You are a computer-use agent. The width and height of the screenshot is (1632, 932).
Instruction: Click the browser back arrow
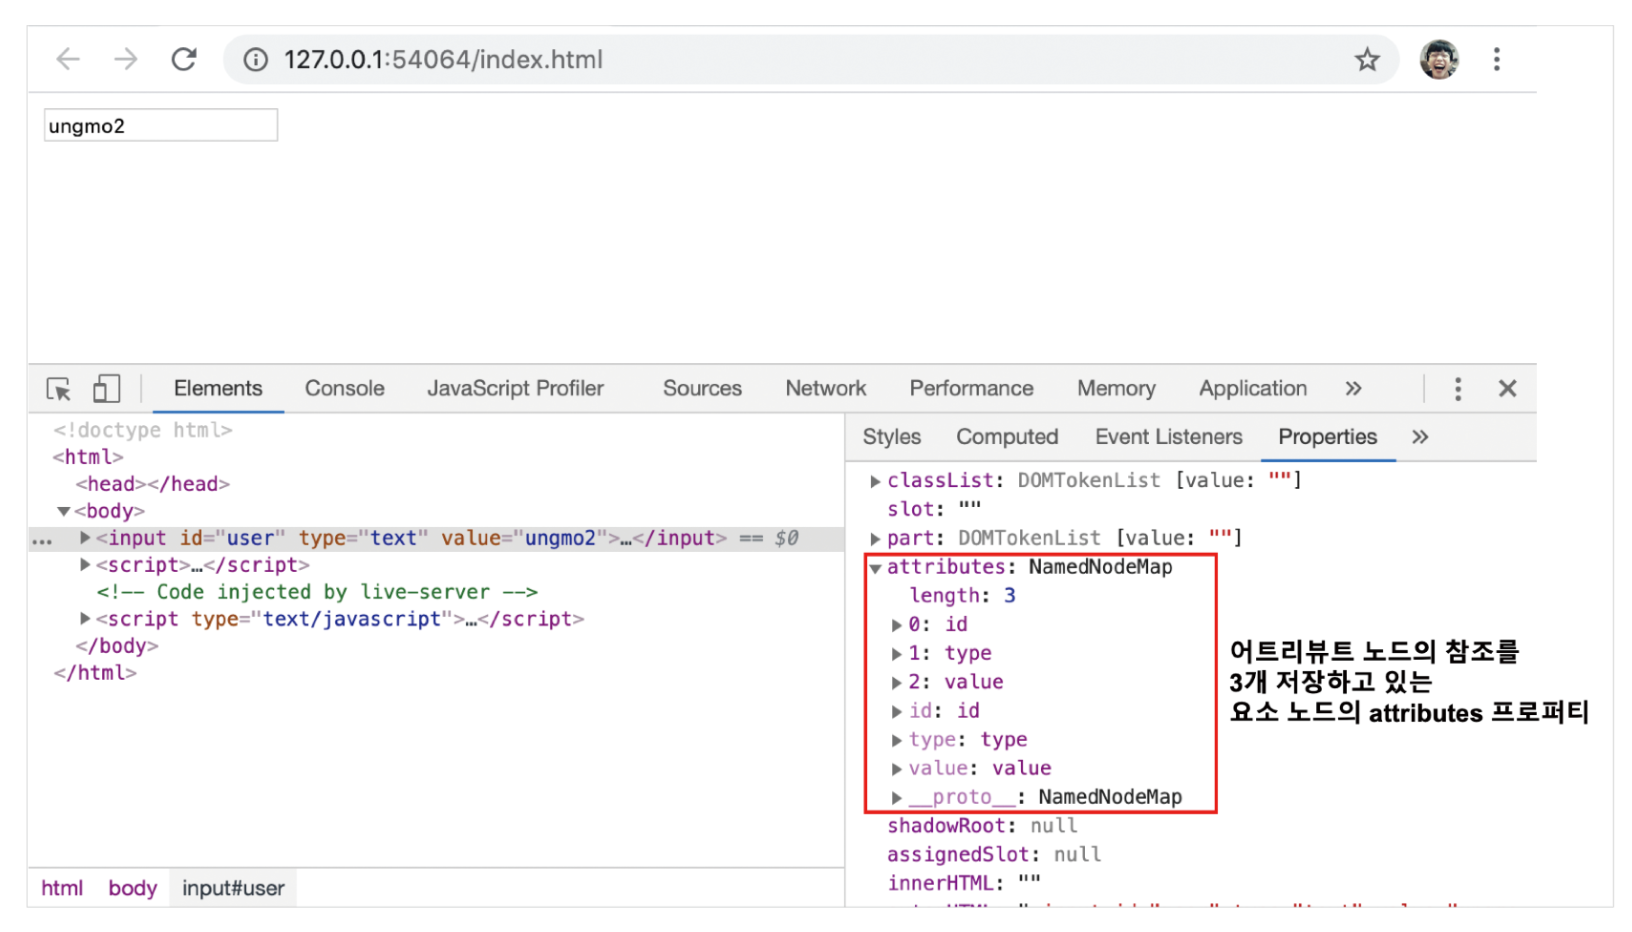[x=68, y=59]
